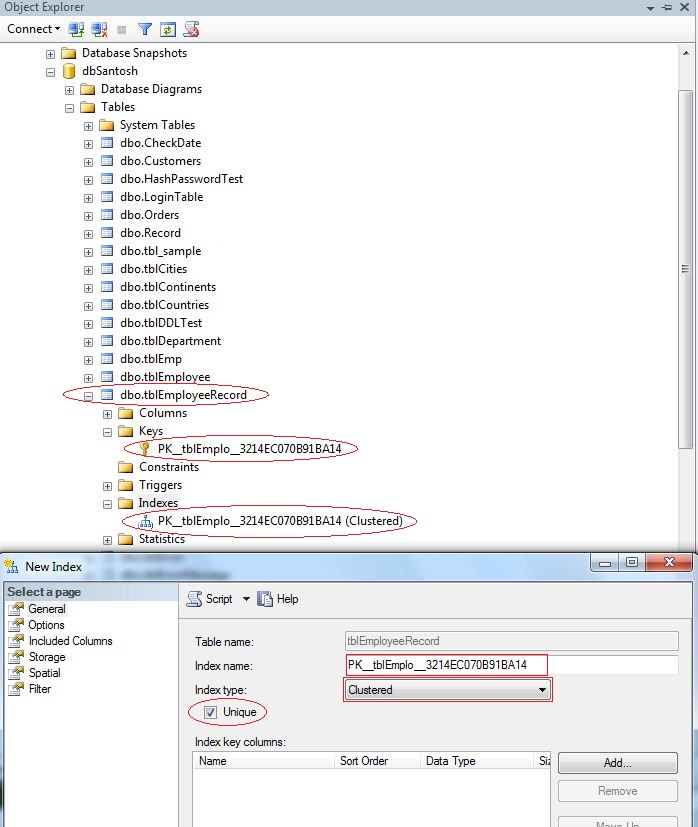The image size is (698, 827).
Task: Open the Connect dropdown in Object Explorer
Action: [x=33, y=29]
